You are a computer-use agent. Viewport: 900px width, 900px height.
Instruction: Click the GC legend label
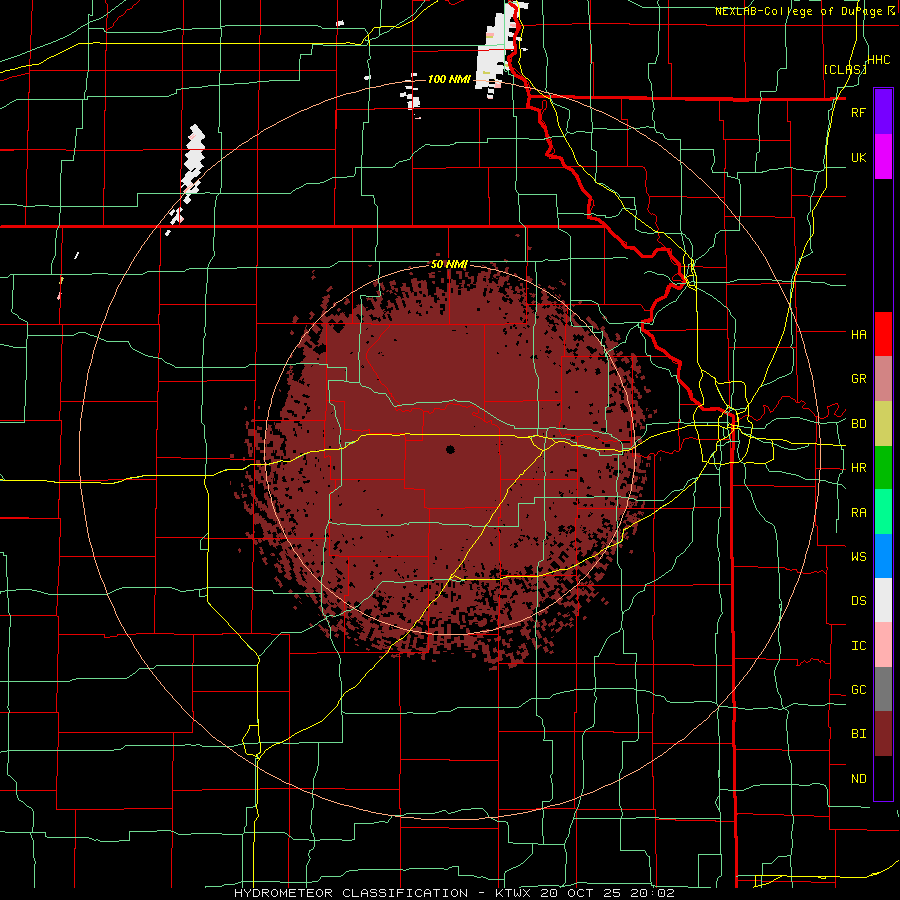pos(858,690)
